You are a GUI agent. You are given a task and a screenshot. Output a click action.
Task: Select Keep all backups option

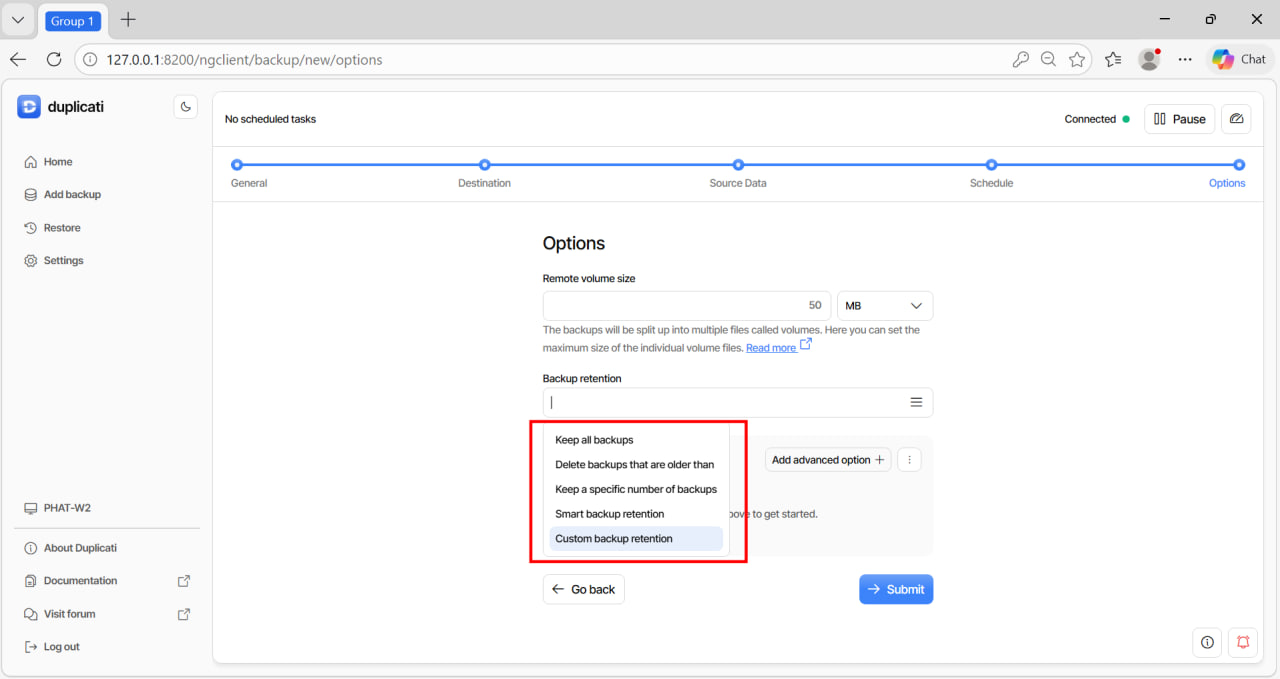point(594,440)
